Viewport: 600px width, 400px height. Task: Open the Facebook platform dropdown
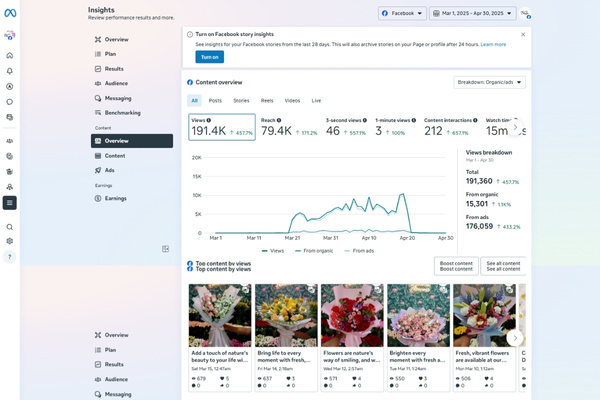402,13
